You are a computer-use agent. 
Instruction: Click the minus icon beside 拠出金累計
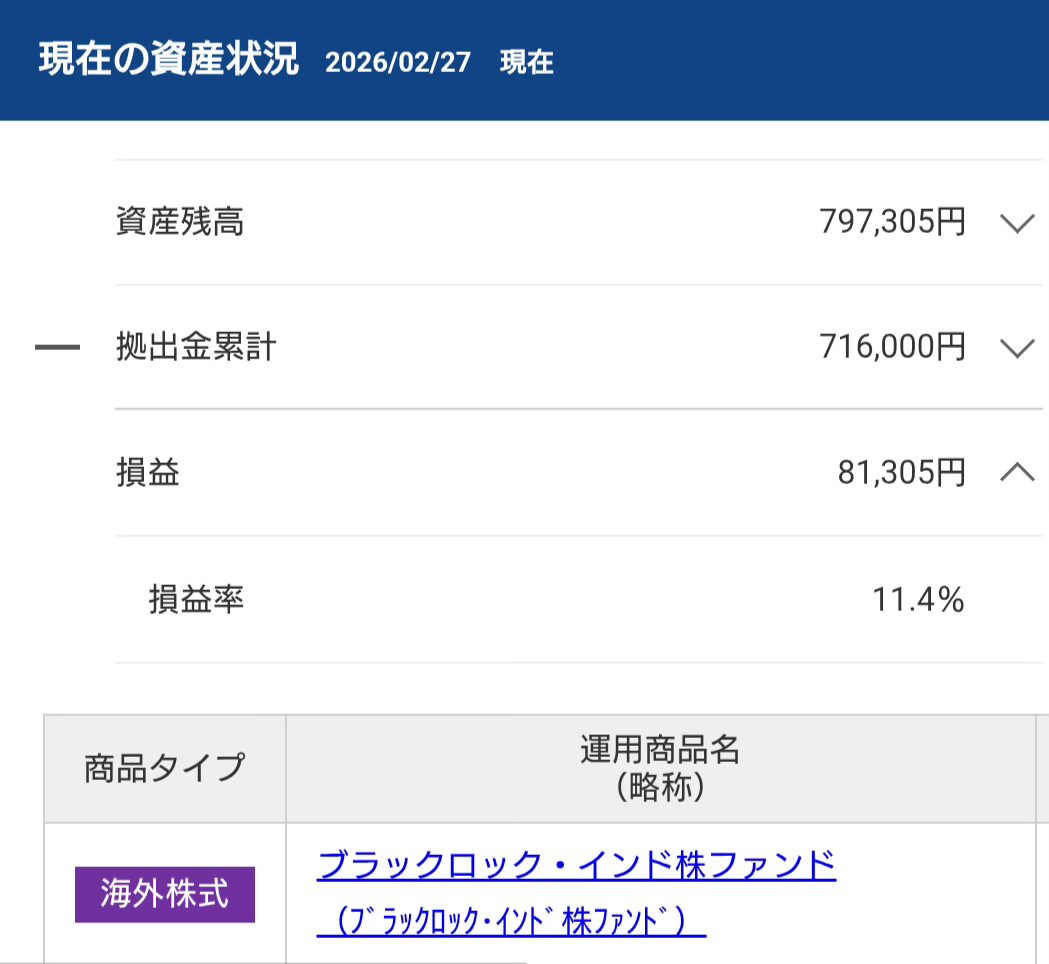pos(57,348)
